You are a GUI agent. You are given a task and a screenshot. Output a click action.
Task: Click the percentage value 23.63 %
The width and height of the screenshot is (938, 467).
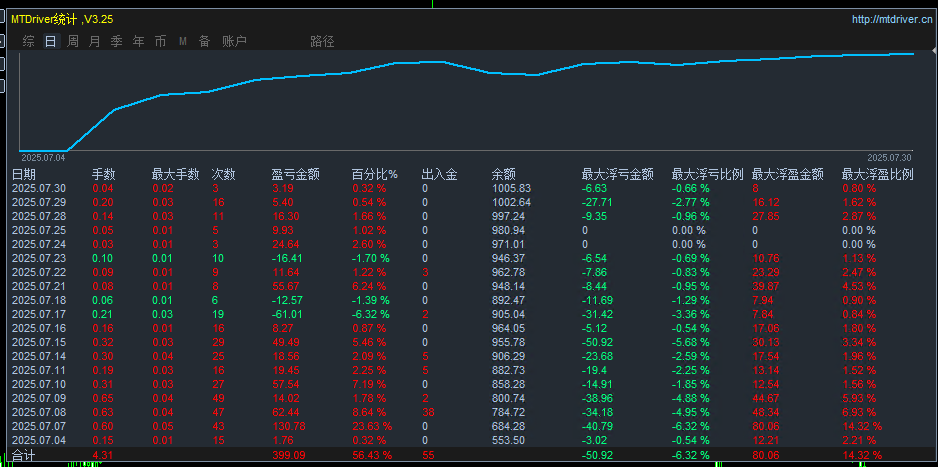[371, 426]
